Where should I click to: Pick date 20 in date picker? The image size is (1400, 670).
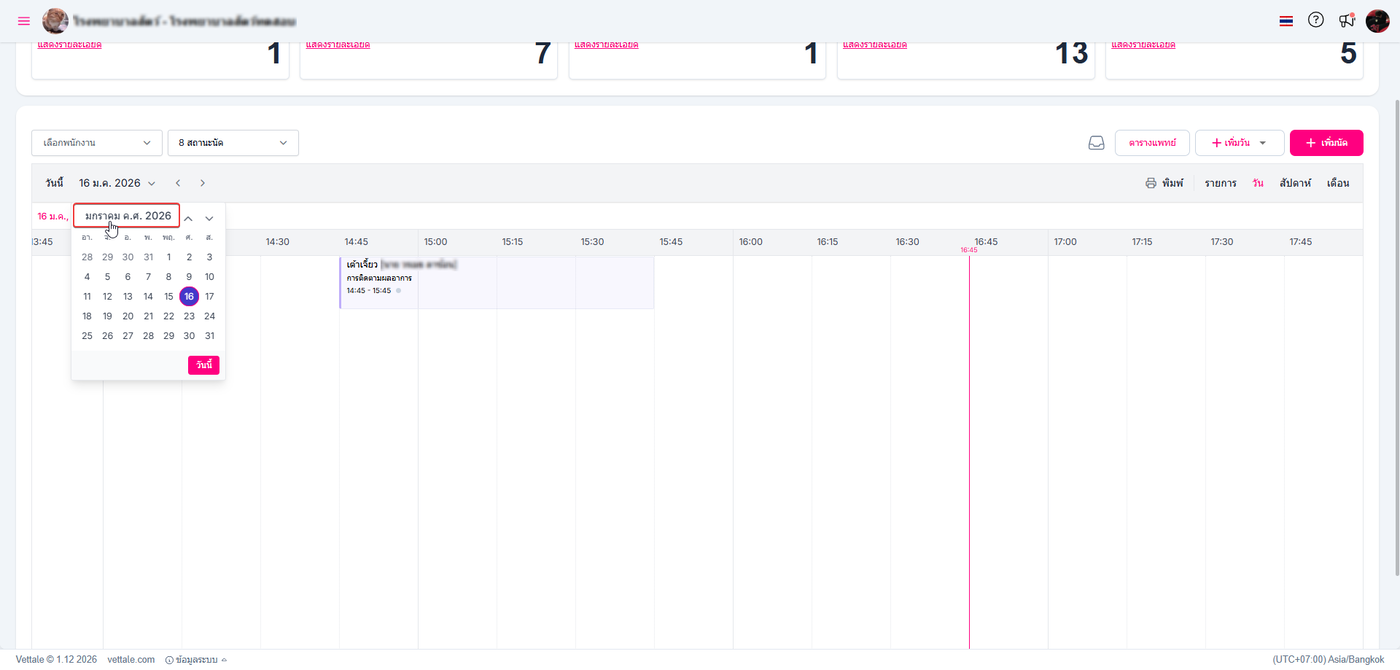[128, 316]
